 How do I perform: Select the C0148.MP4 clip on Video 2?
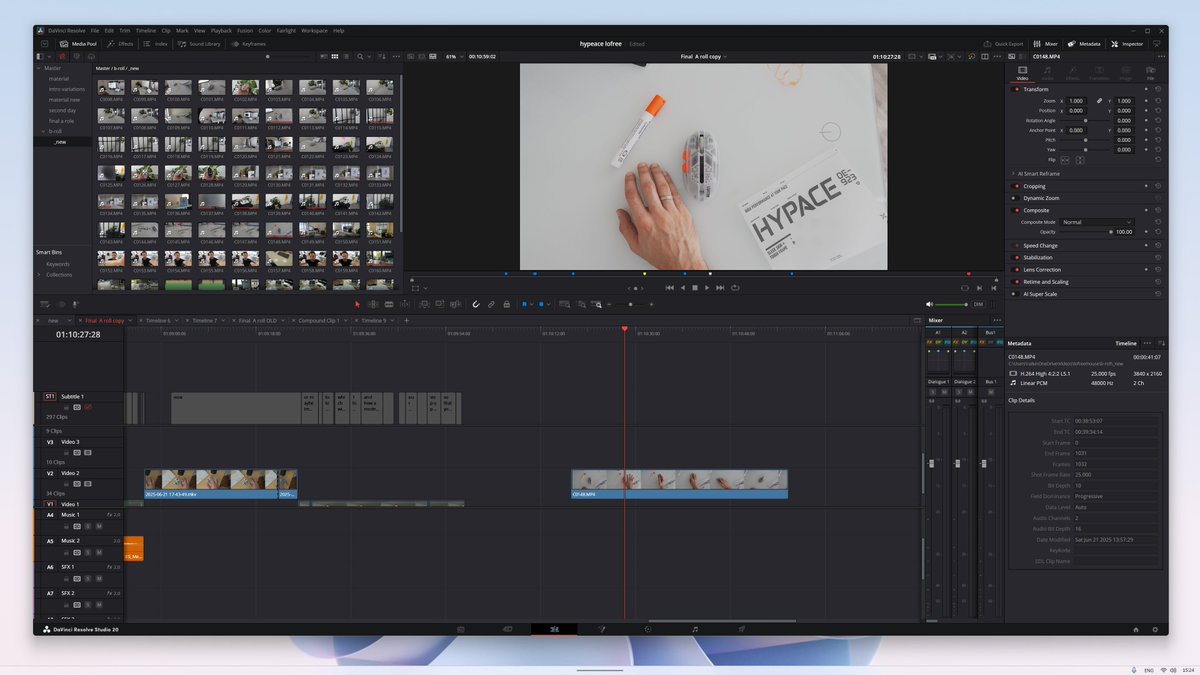pyautogui.click(x=680, y=484)
